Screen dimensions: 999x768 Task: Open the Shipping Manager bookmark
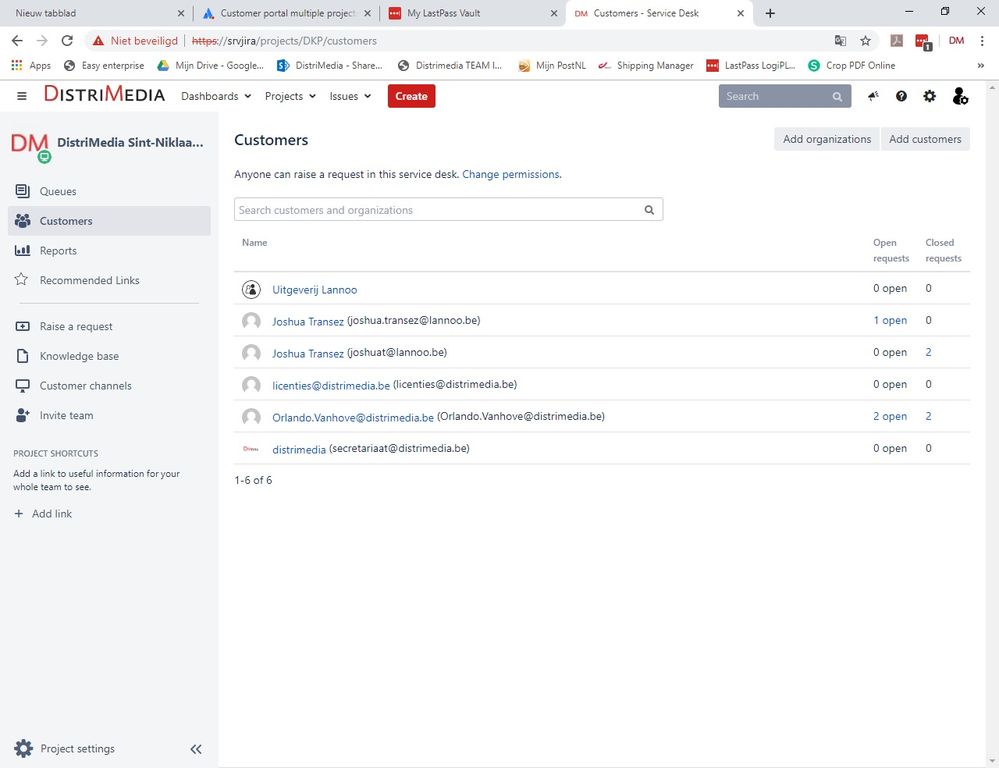[645, 65]
